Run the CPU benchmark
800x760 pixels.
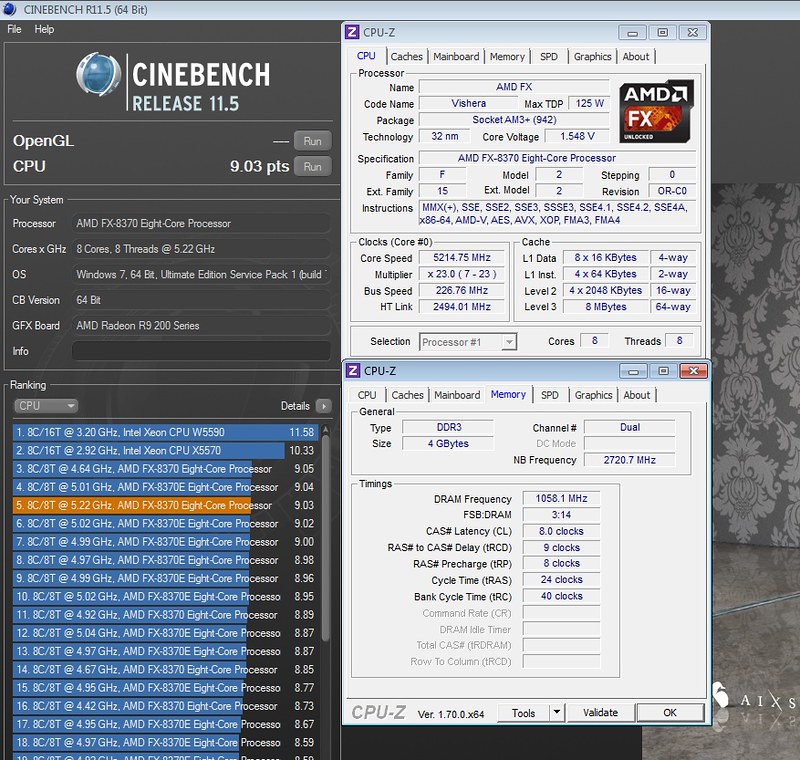coord(313,167)
